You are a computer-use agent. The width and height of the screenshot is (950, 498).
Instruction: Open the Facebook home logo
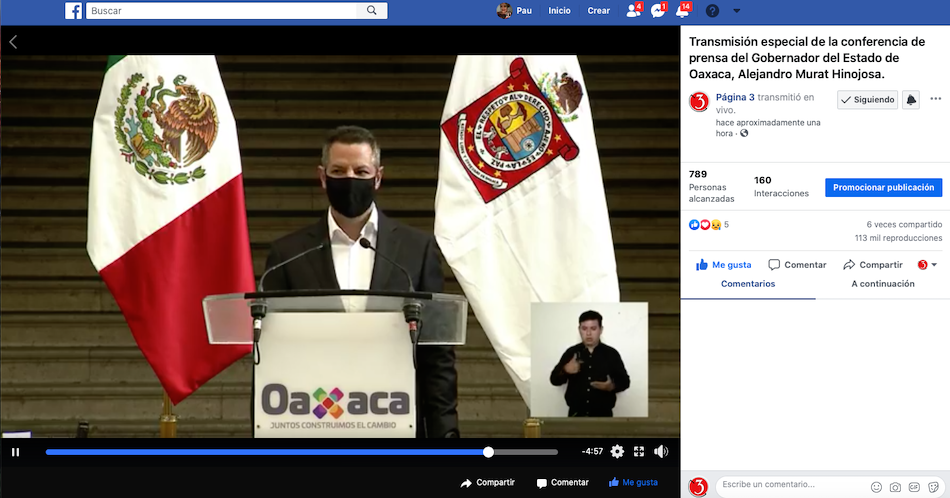73,11
